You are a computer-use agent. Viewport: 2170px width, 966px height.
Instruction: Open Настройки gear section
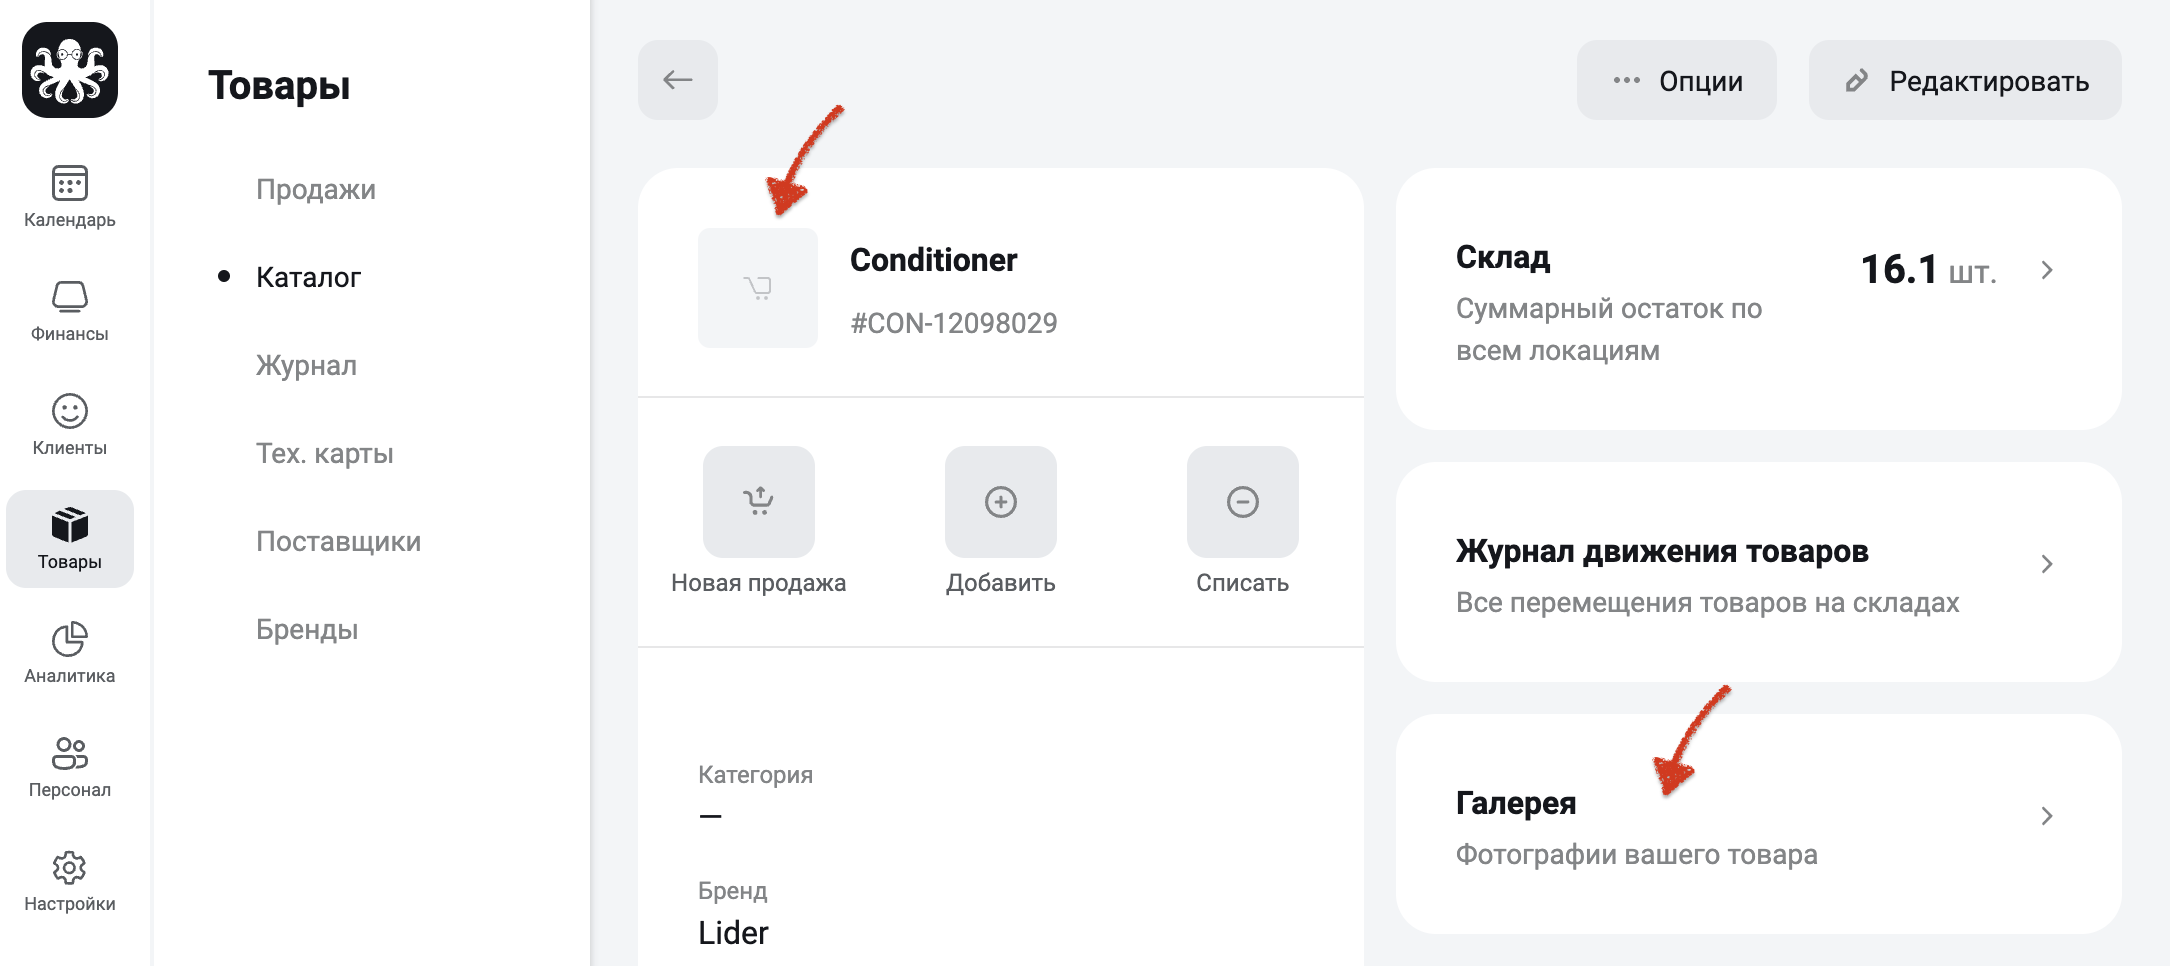tap(70, 881)
